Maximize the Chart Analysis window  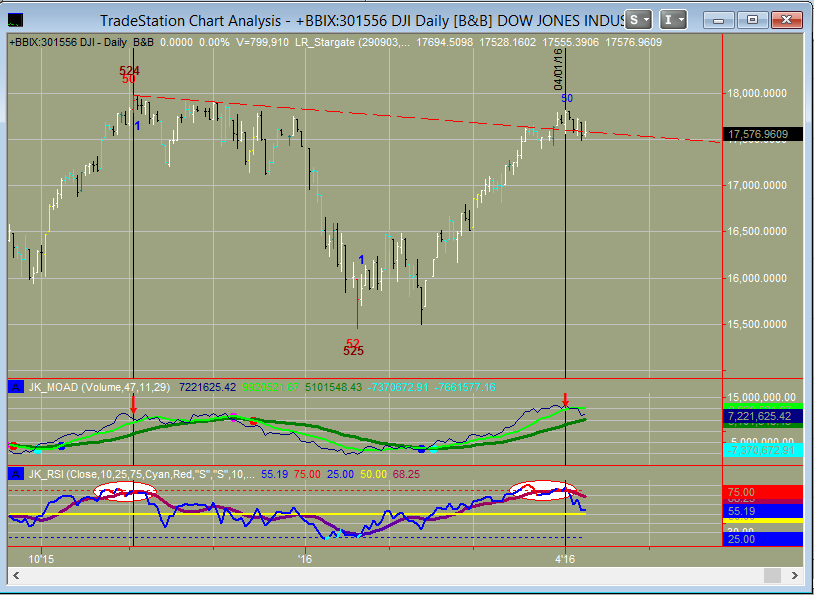752,20
